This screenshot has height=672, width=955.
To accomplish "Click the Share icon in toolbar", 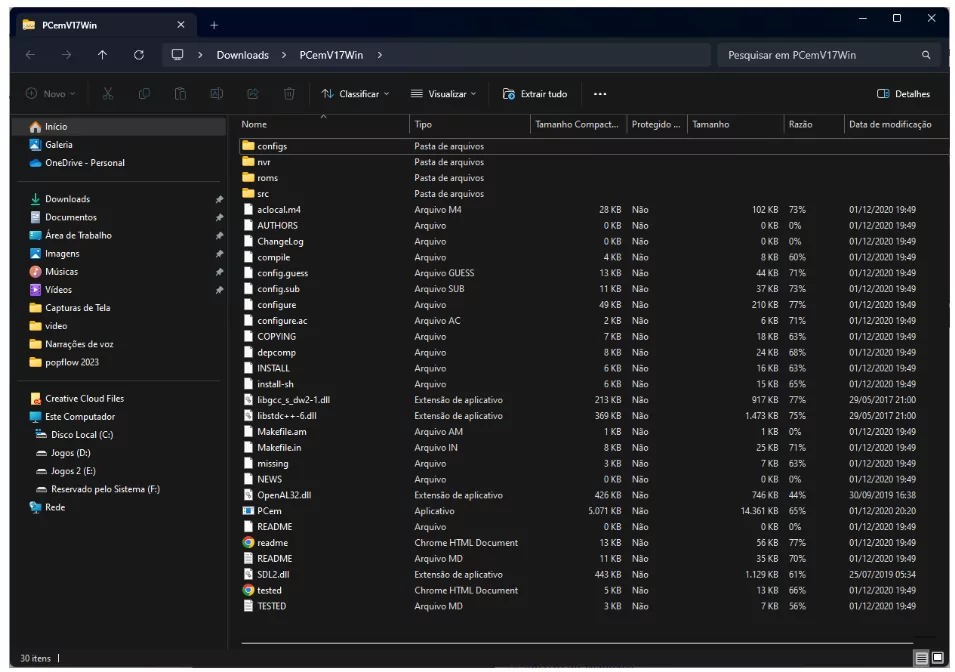I will (x=253, y=94).
